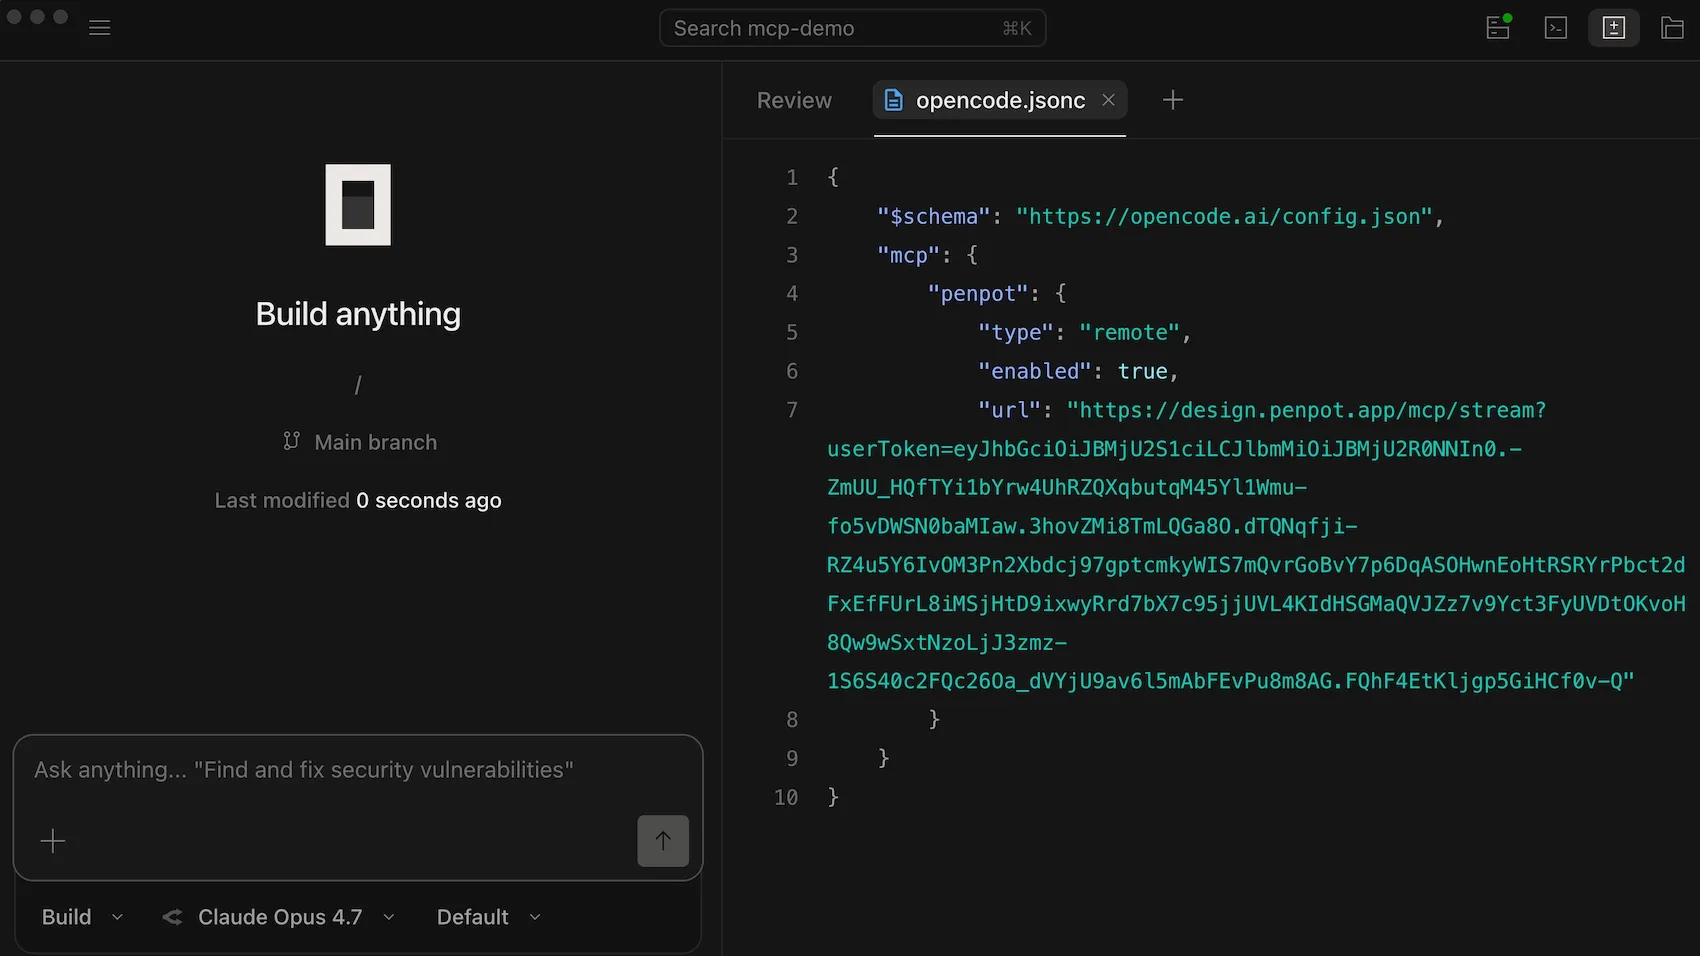Image resolution: width=1700 pixels, height=956 pixels.
Task: Click the "type" key on line 5
Action: click(1016, 333)
